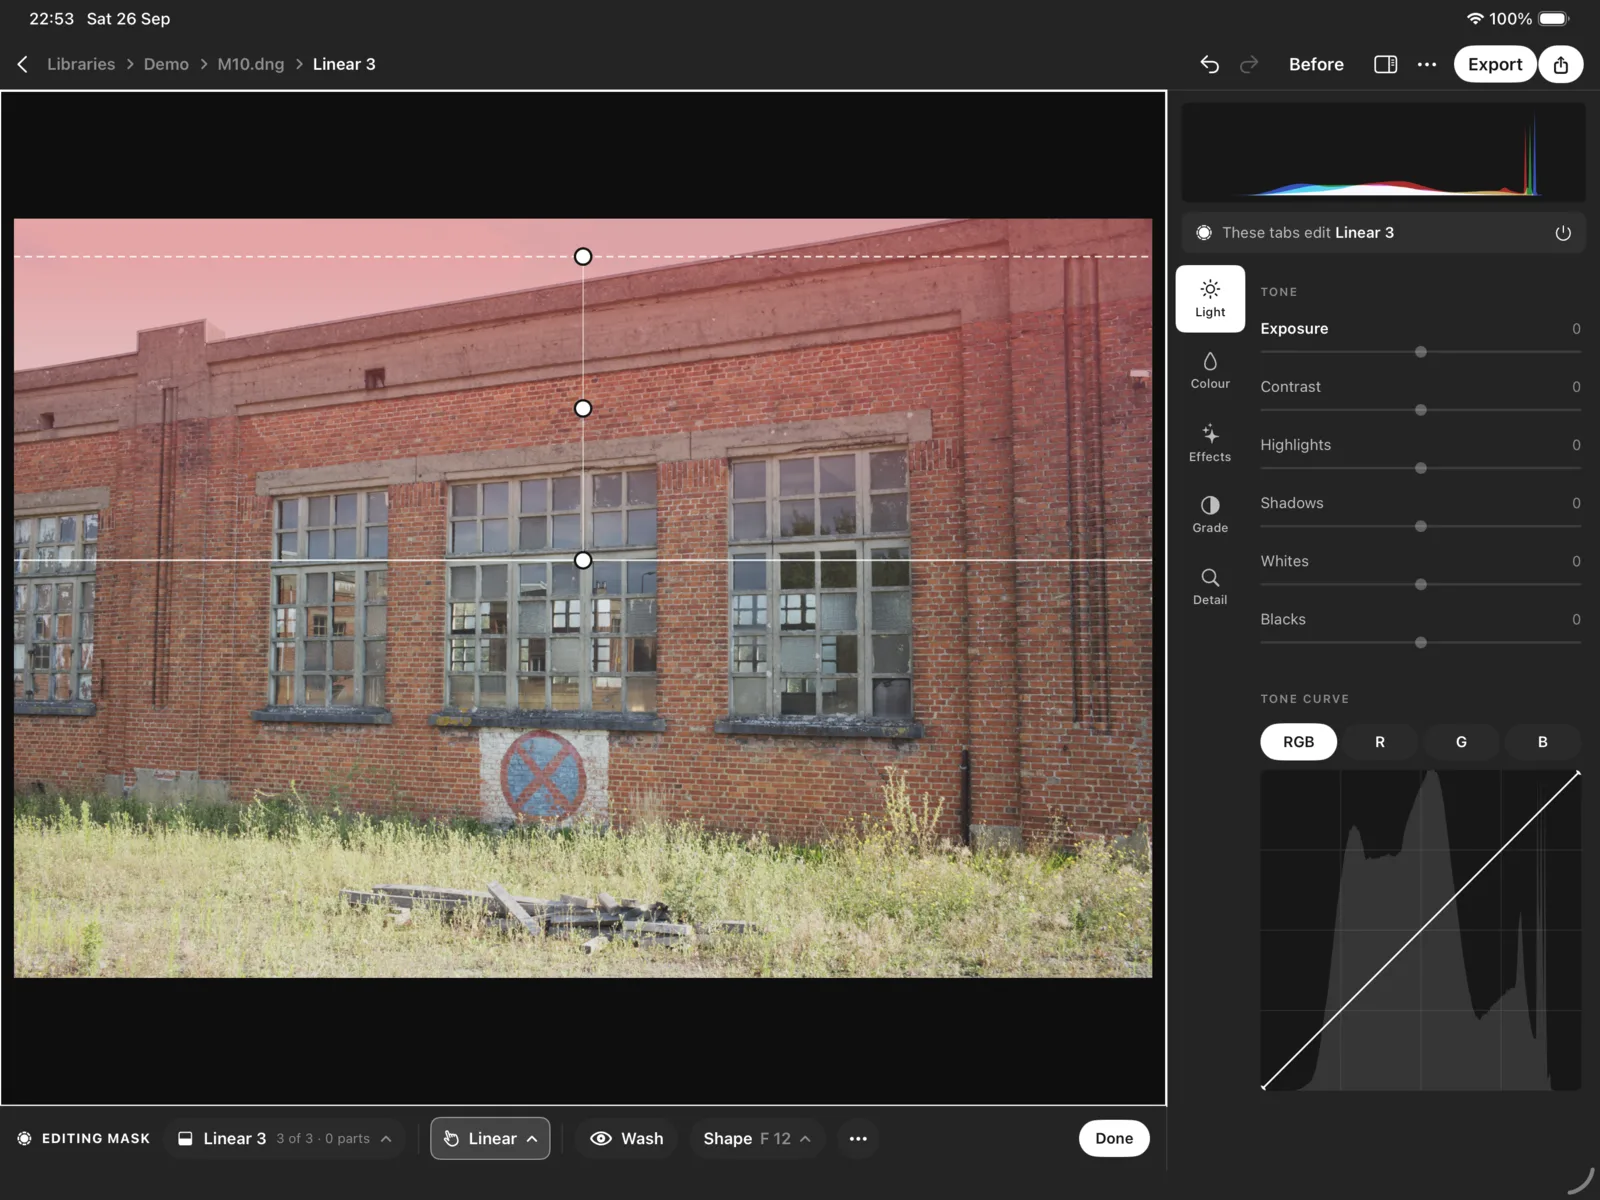Screen dimensions: 1600x1200
Task: Redo the last undone edit
Action: 1249,64
